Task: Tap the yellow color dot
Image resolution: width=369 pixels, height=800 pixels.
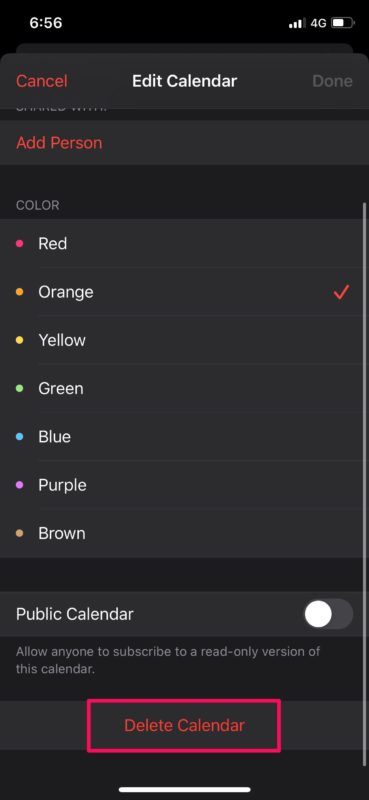Action: [20, 340]
